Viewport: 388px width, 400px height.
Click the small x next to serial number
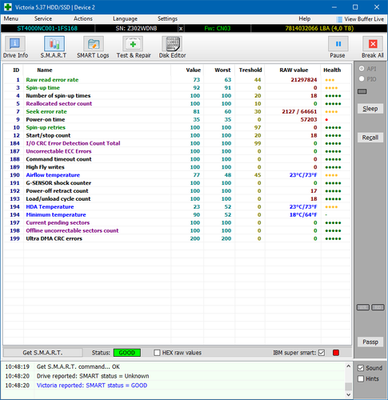point(181,28)
